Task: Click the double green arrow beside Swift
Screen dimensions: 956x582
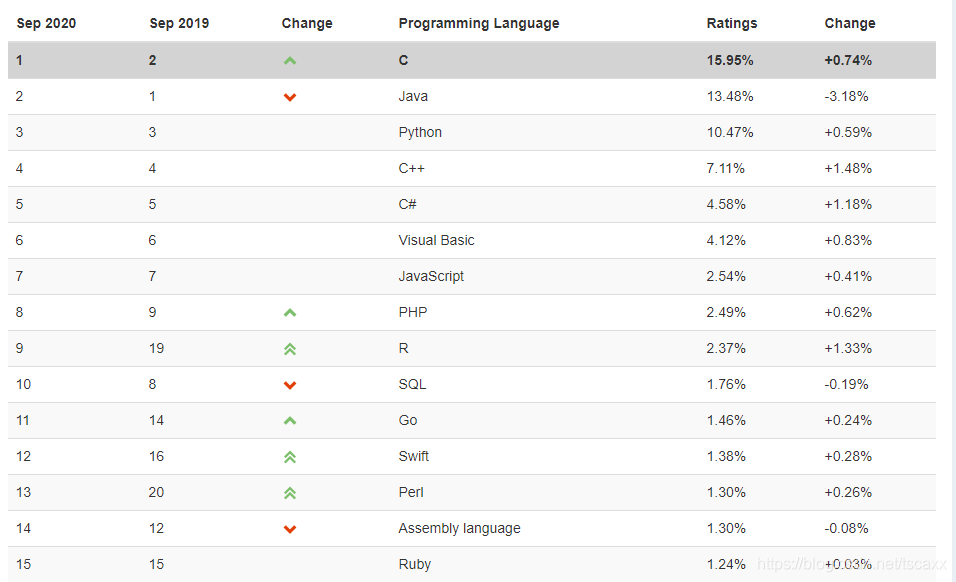Action: coord(290,457)
